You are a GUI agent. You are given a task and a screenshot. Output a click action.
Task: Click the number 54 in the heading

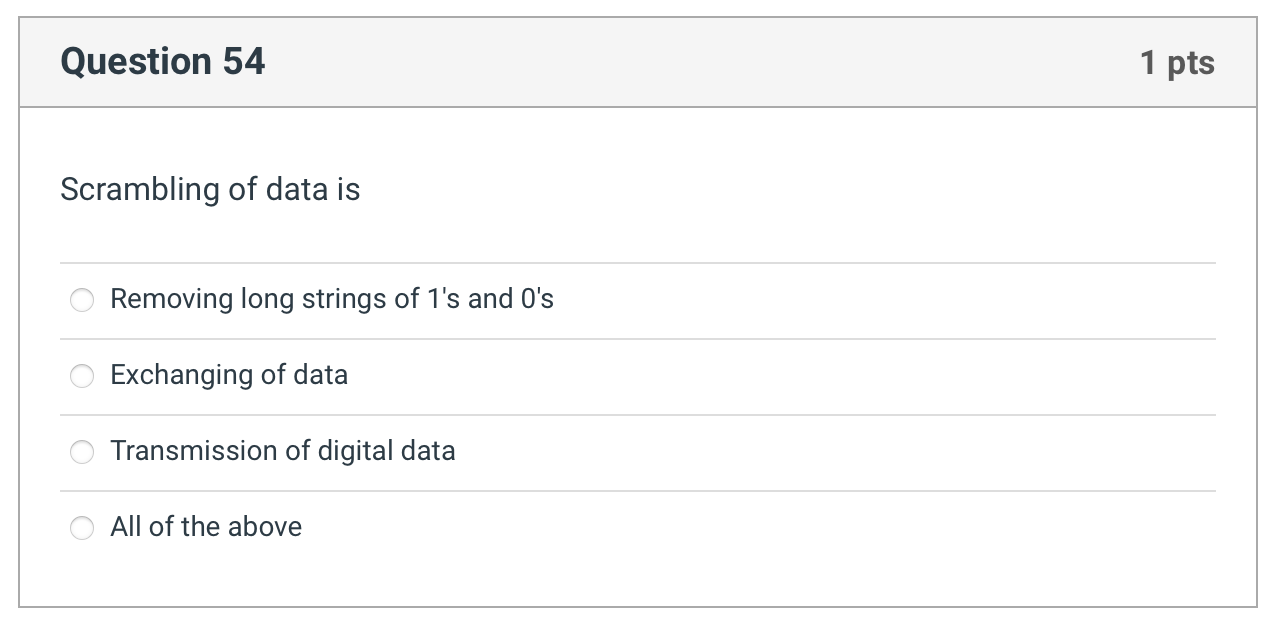click(244, 62)
